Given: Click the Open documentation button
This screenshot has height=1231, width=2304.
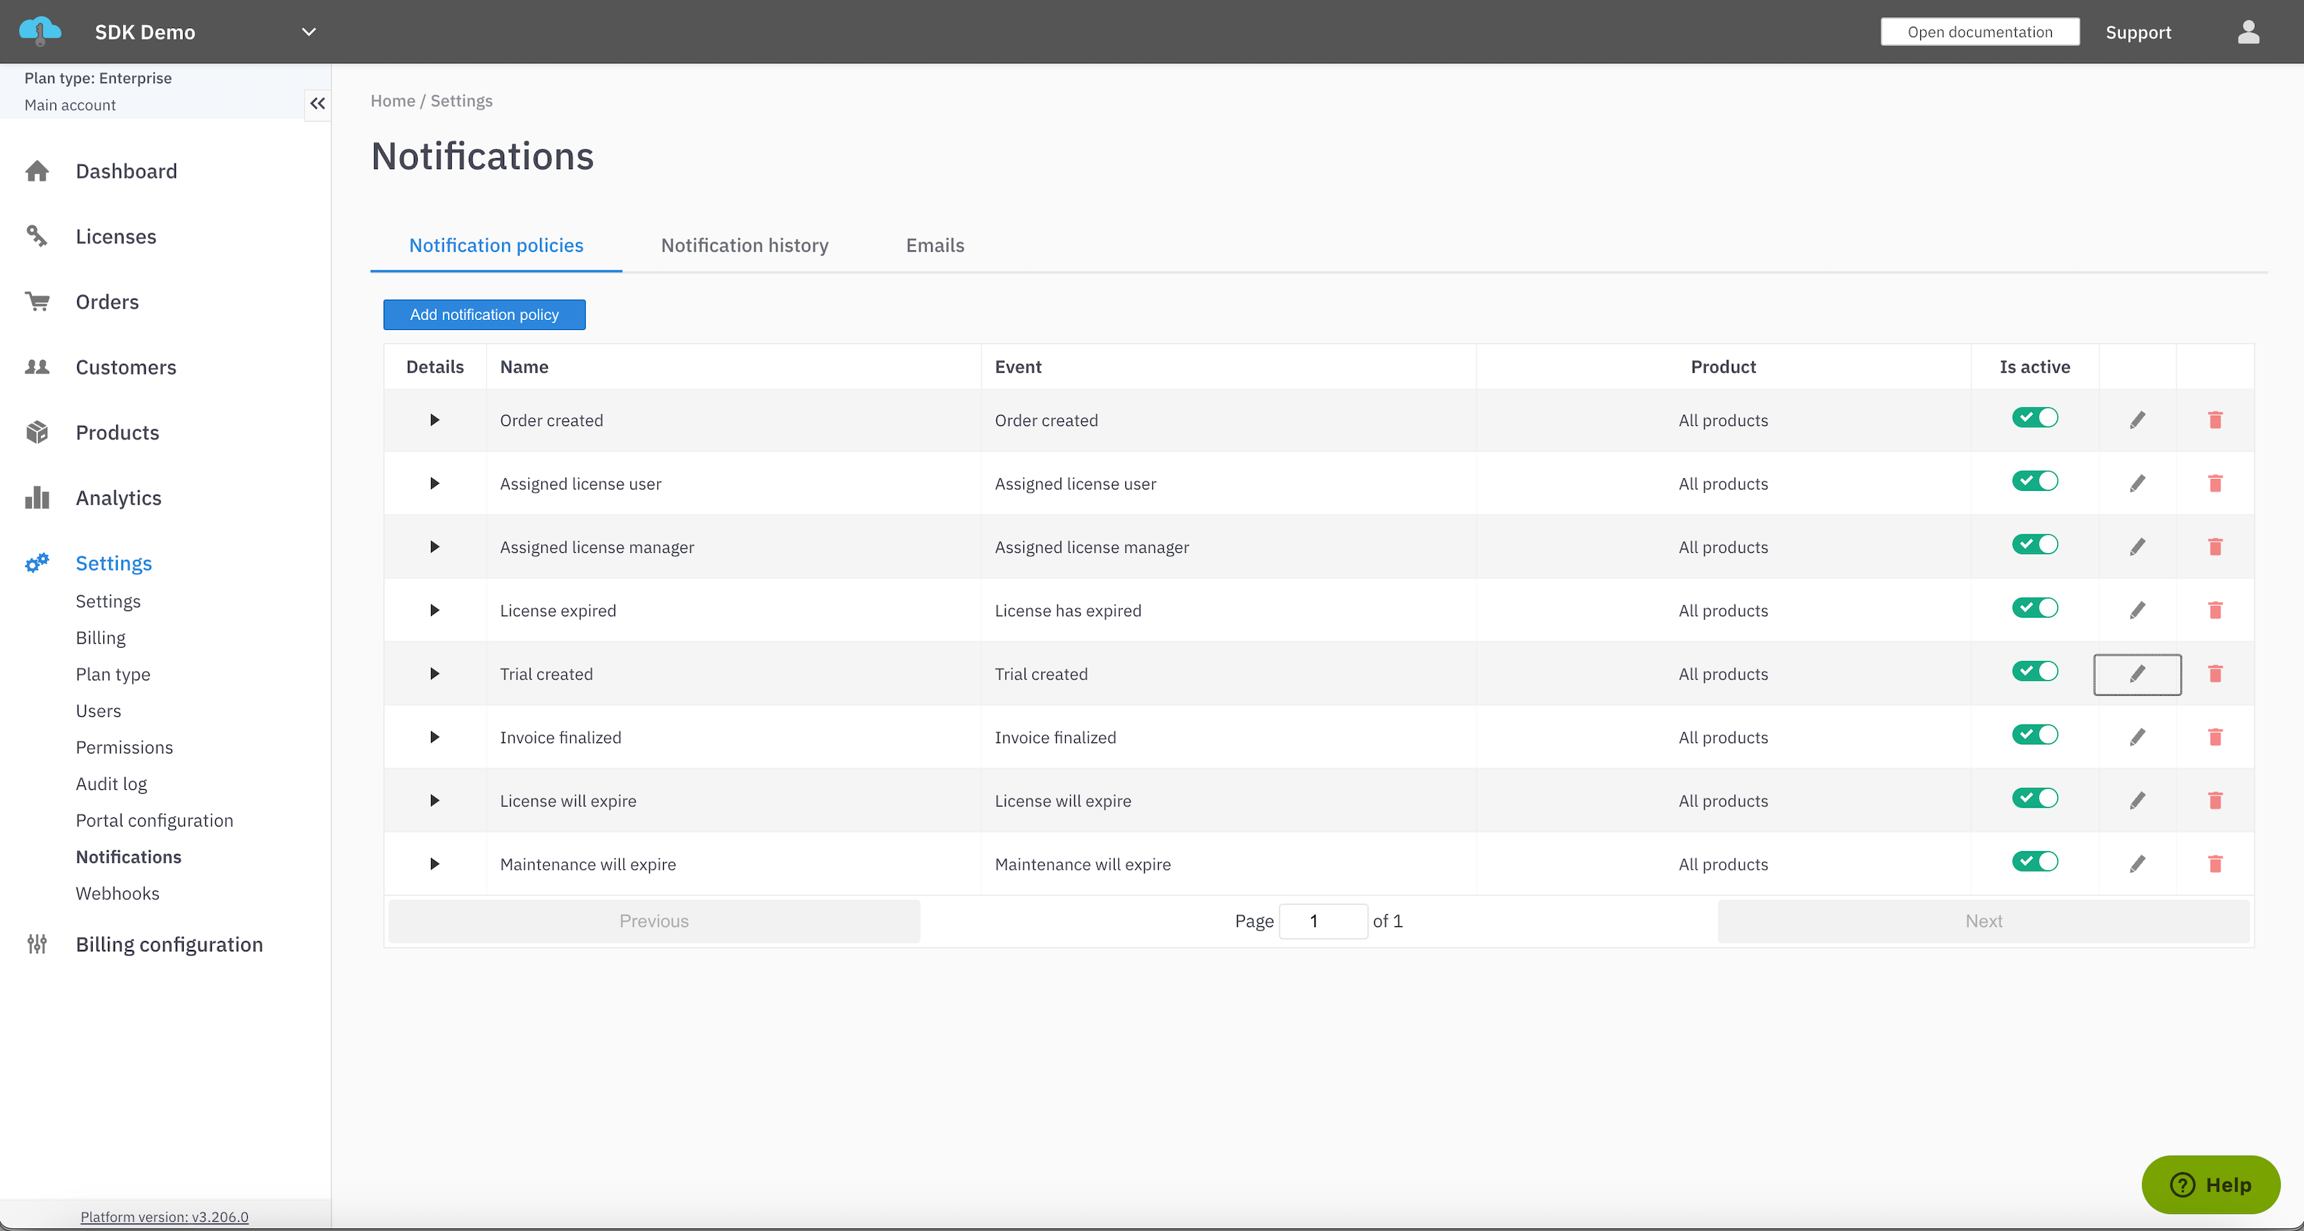Looking at the screenshot, I should [1979, 32].
